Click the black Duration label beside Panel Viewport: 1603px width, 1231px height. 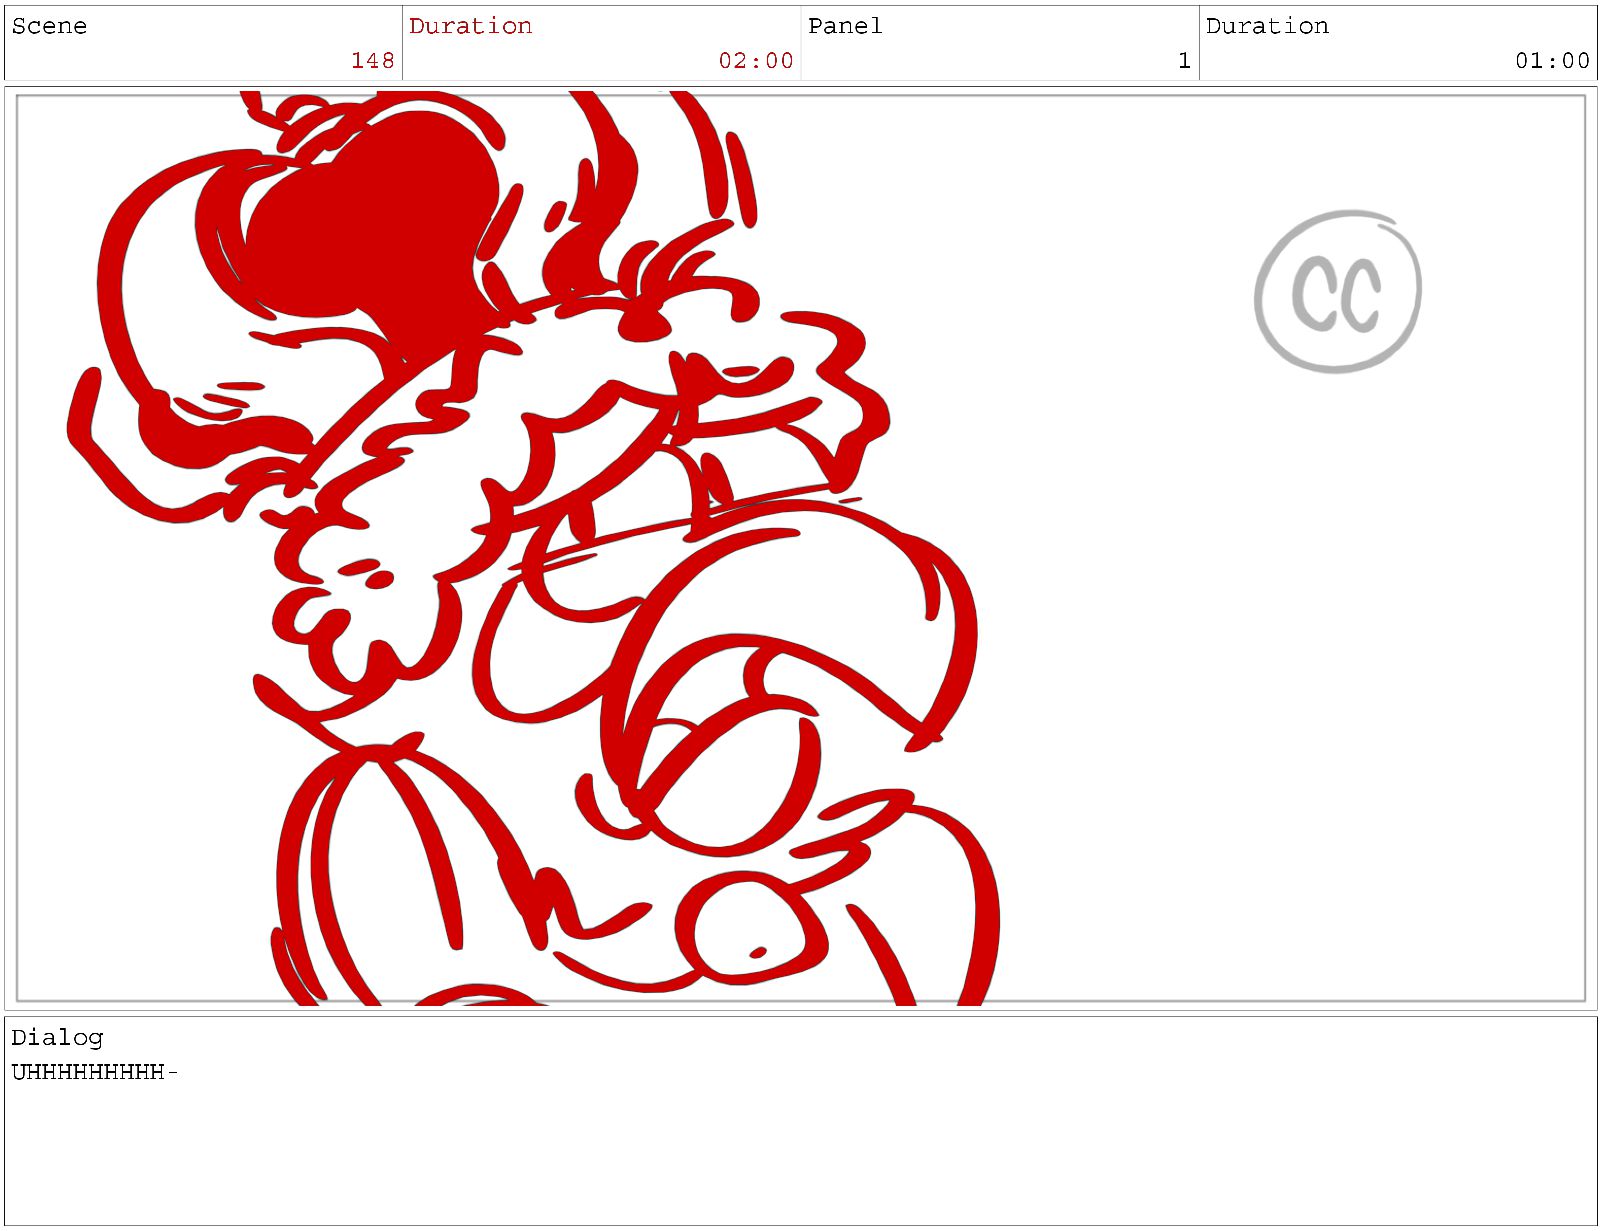(x=1267, y=26)
